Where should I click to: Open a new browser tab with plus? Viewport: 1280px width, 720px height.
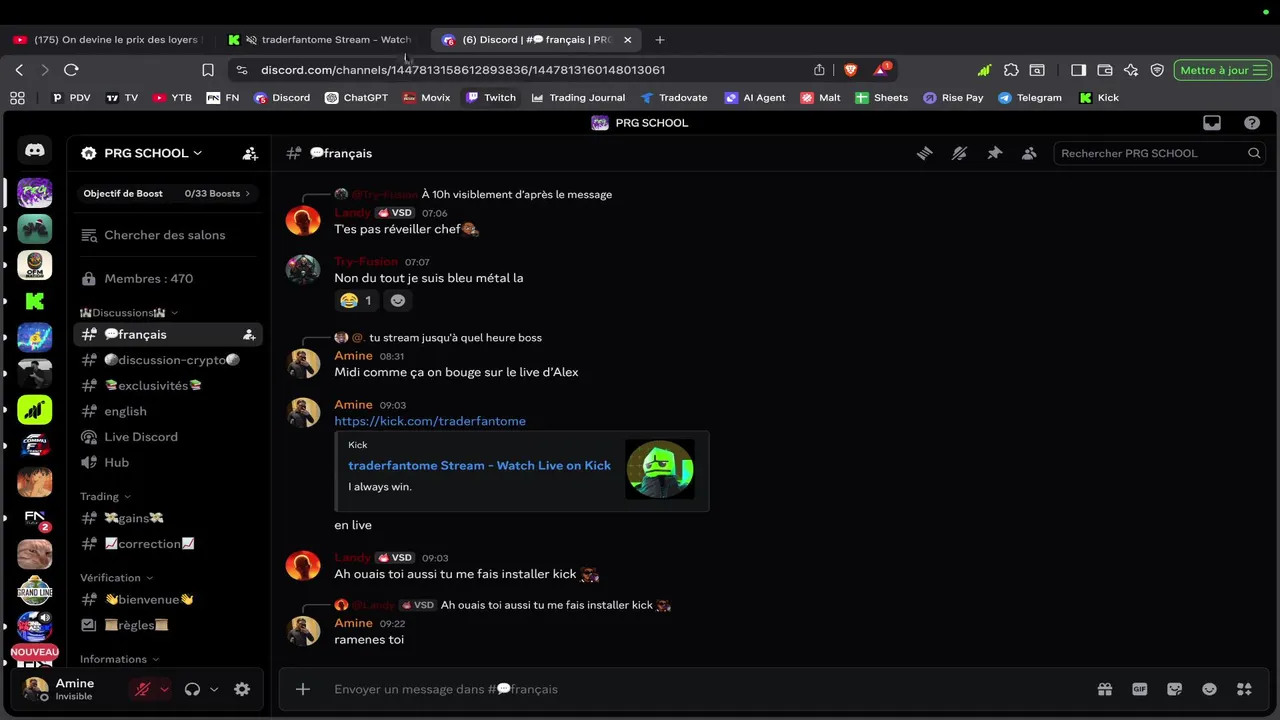click(660, 40)
